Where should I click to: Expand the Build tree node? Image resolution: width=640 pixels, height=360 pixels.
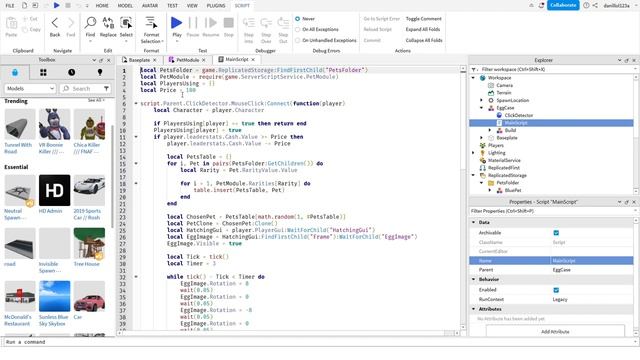(x=490, y=130)
